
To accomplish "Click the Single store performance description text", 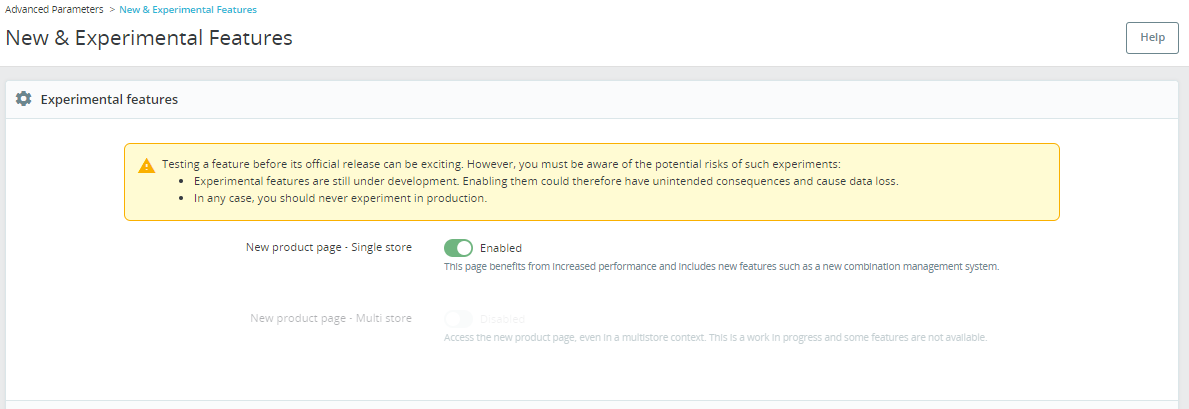I will coord(721,267).
